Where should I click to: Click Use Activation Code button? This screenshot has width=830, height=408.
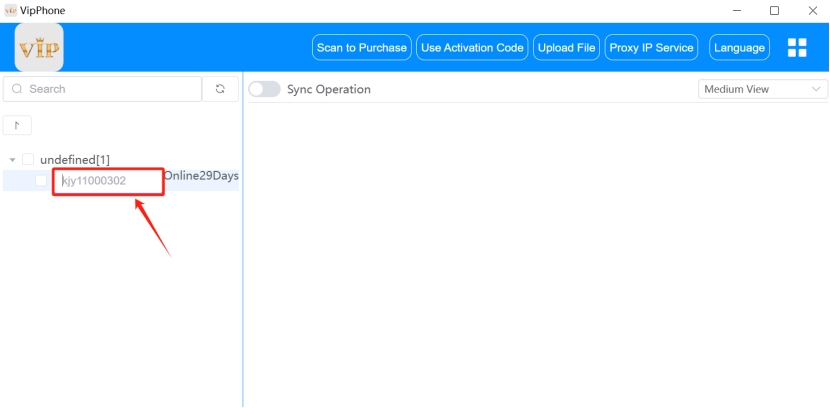[472, 48]
